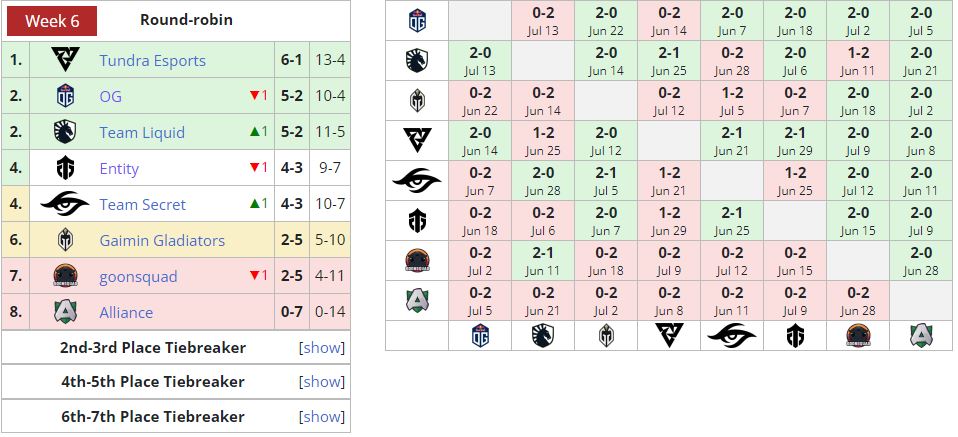Click Gaimin Gladiators logo in standings
This screenshot has height=437, width=958.
[65, 240]
